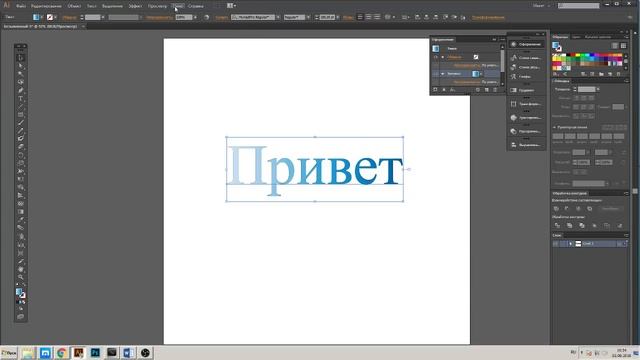Select the Rotate tool
The width and height of the screenshot is (640, 360).
(21, 155)
